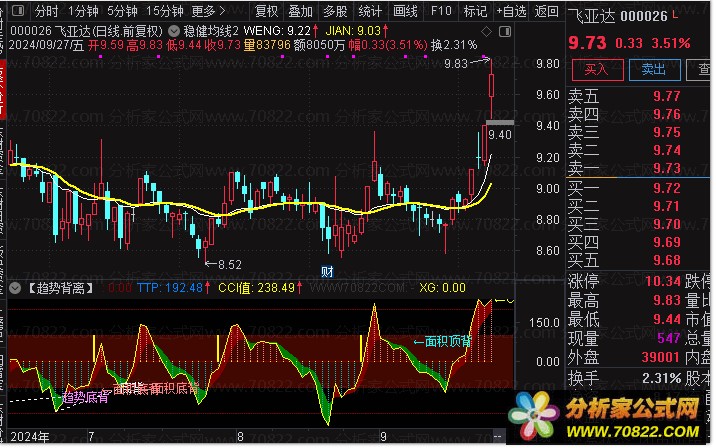Open the 统计 statistics tool
This screenshot has height=448, width=716.
coord(370,11)
